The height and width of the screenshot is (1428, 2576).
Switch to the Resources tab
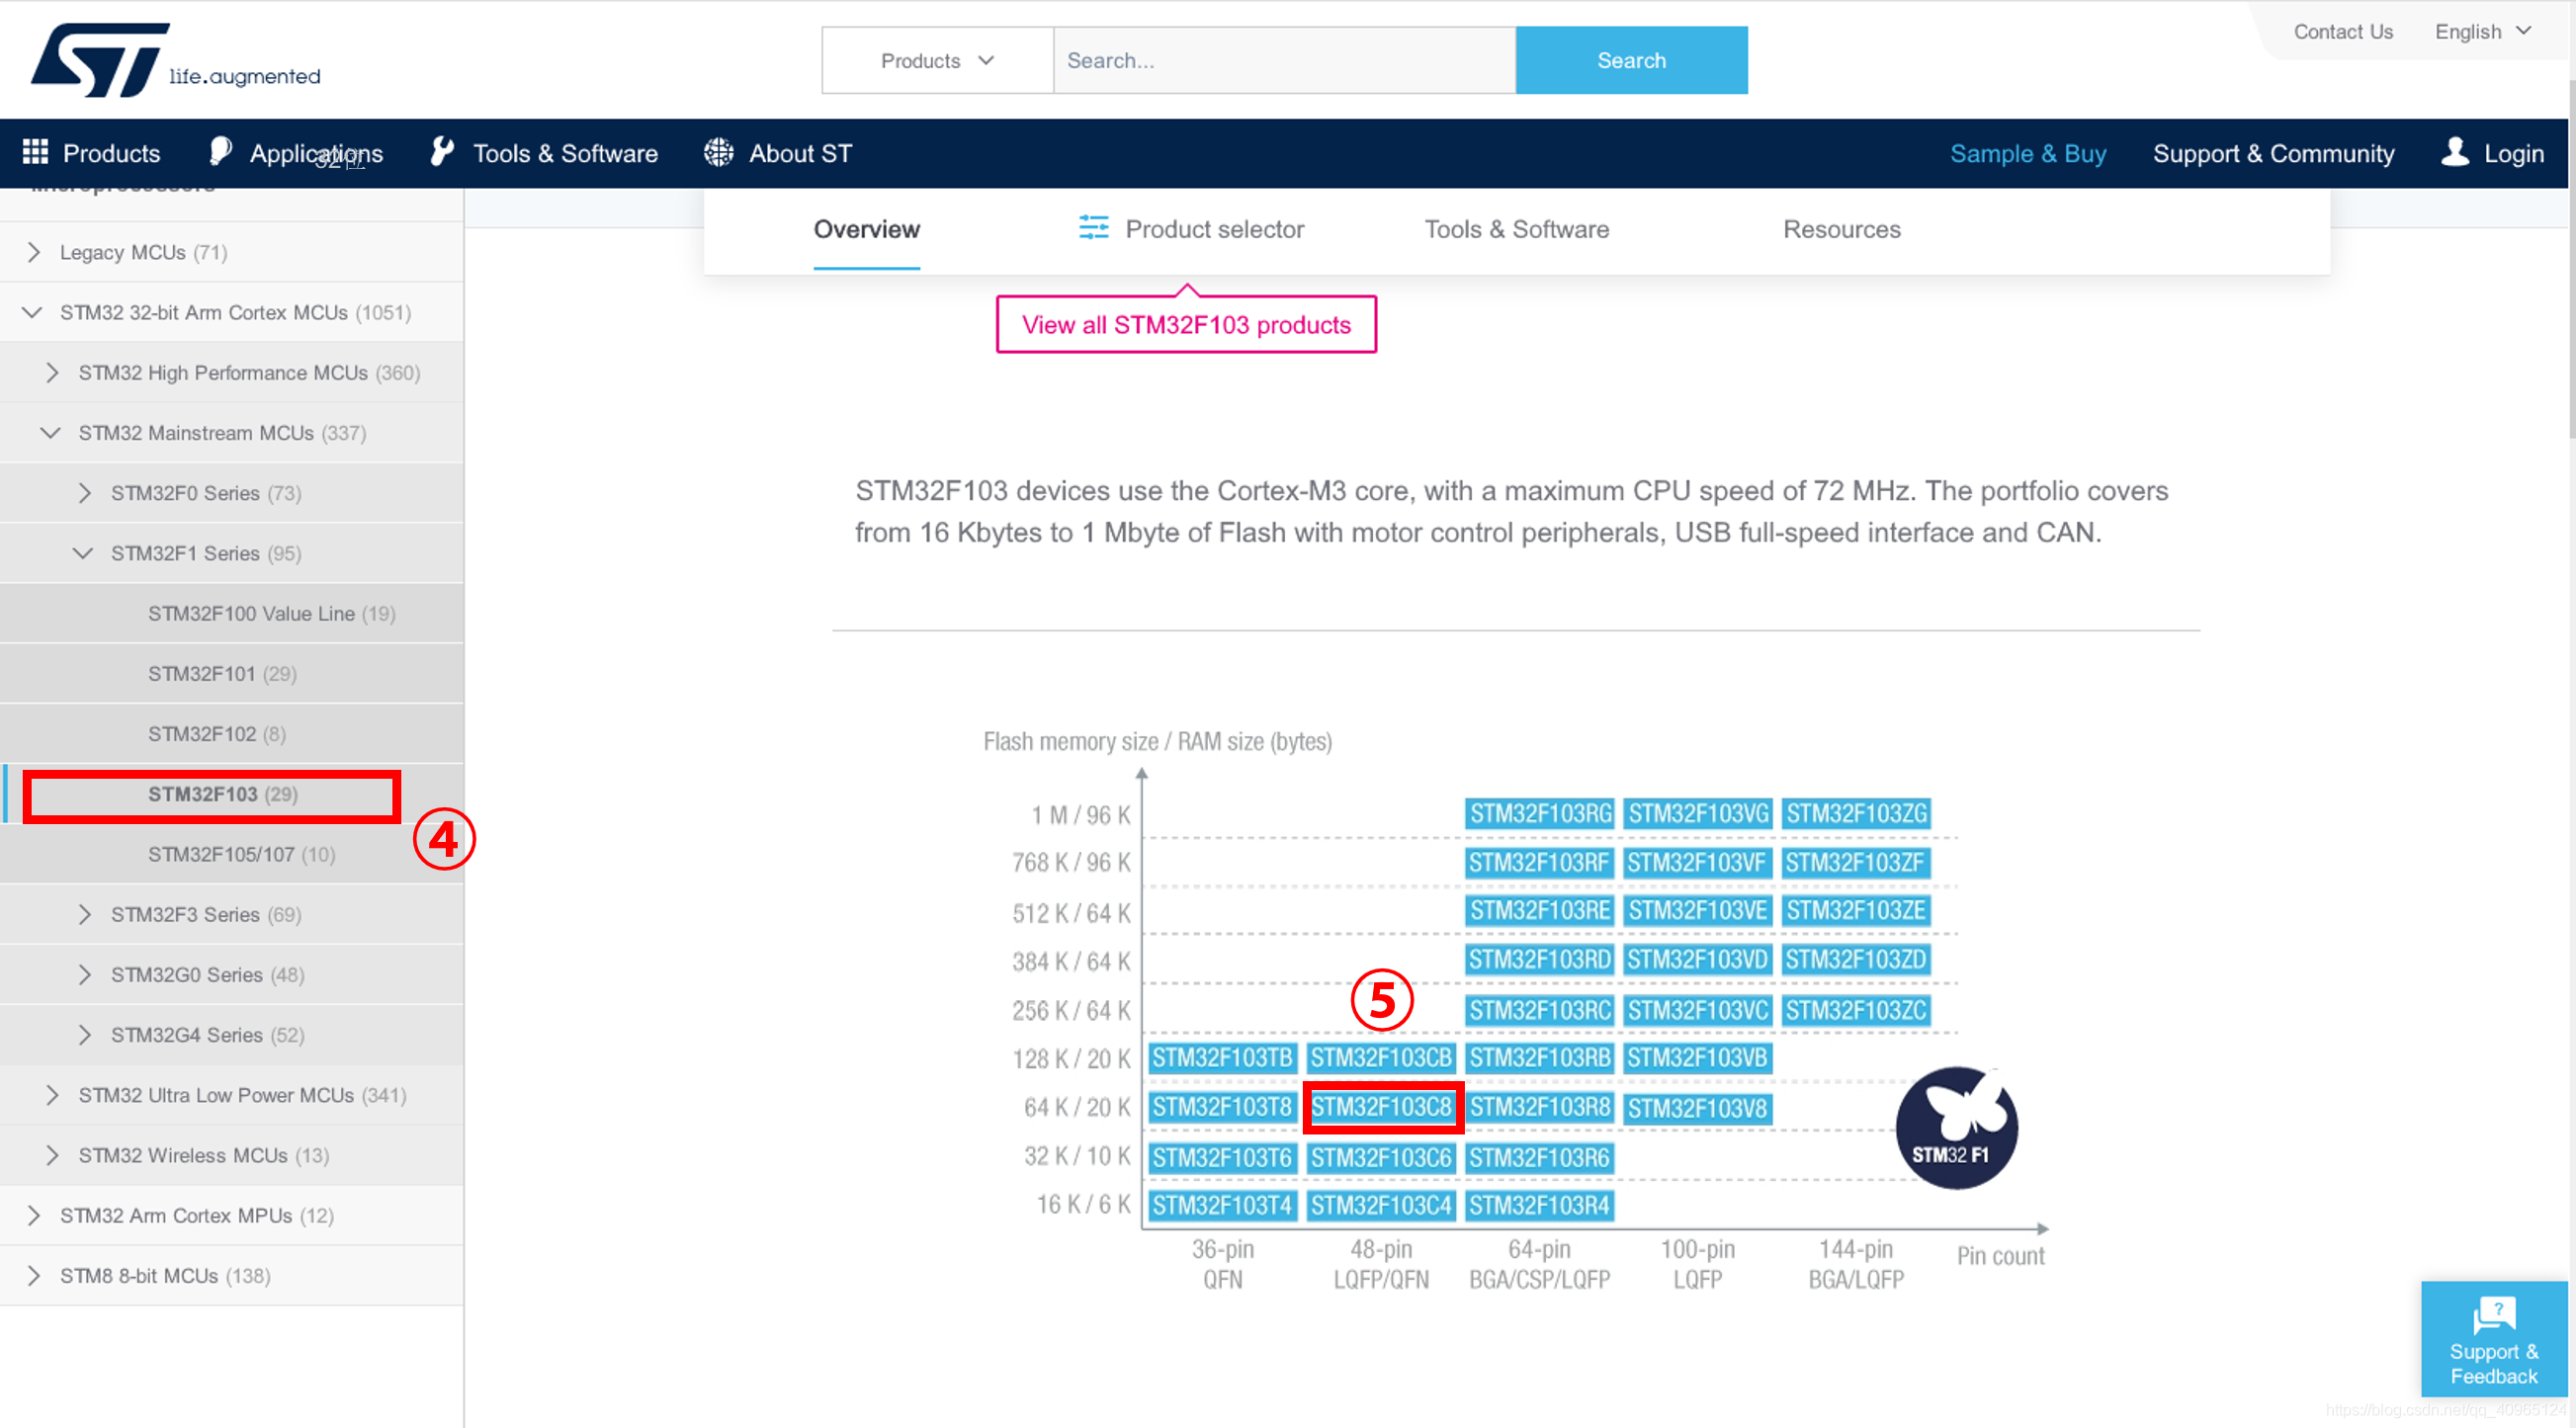1841,229
